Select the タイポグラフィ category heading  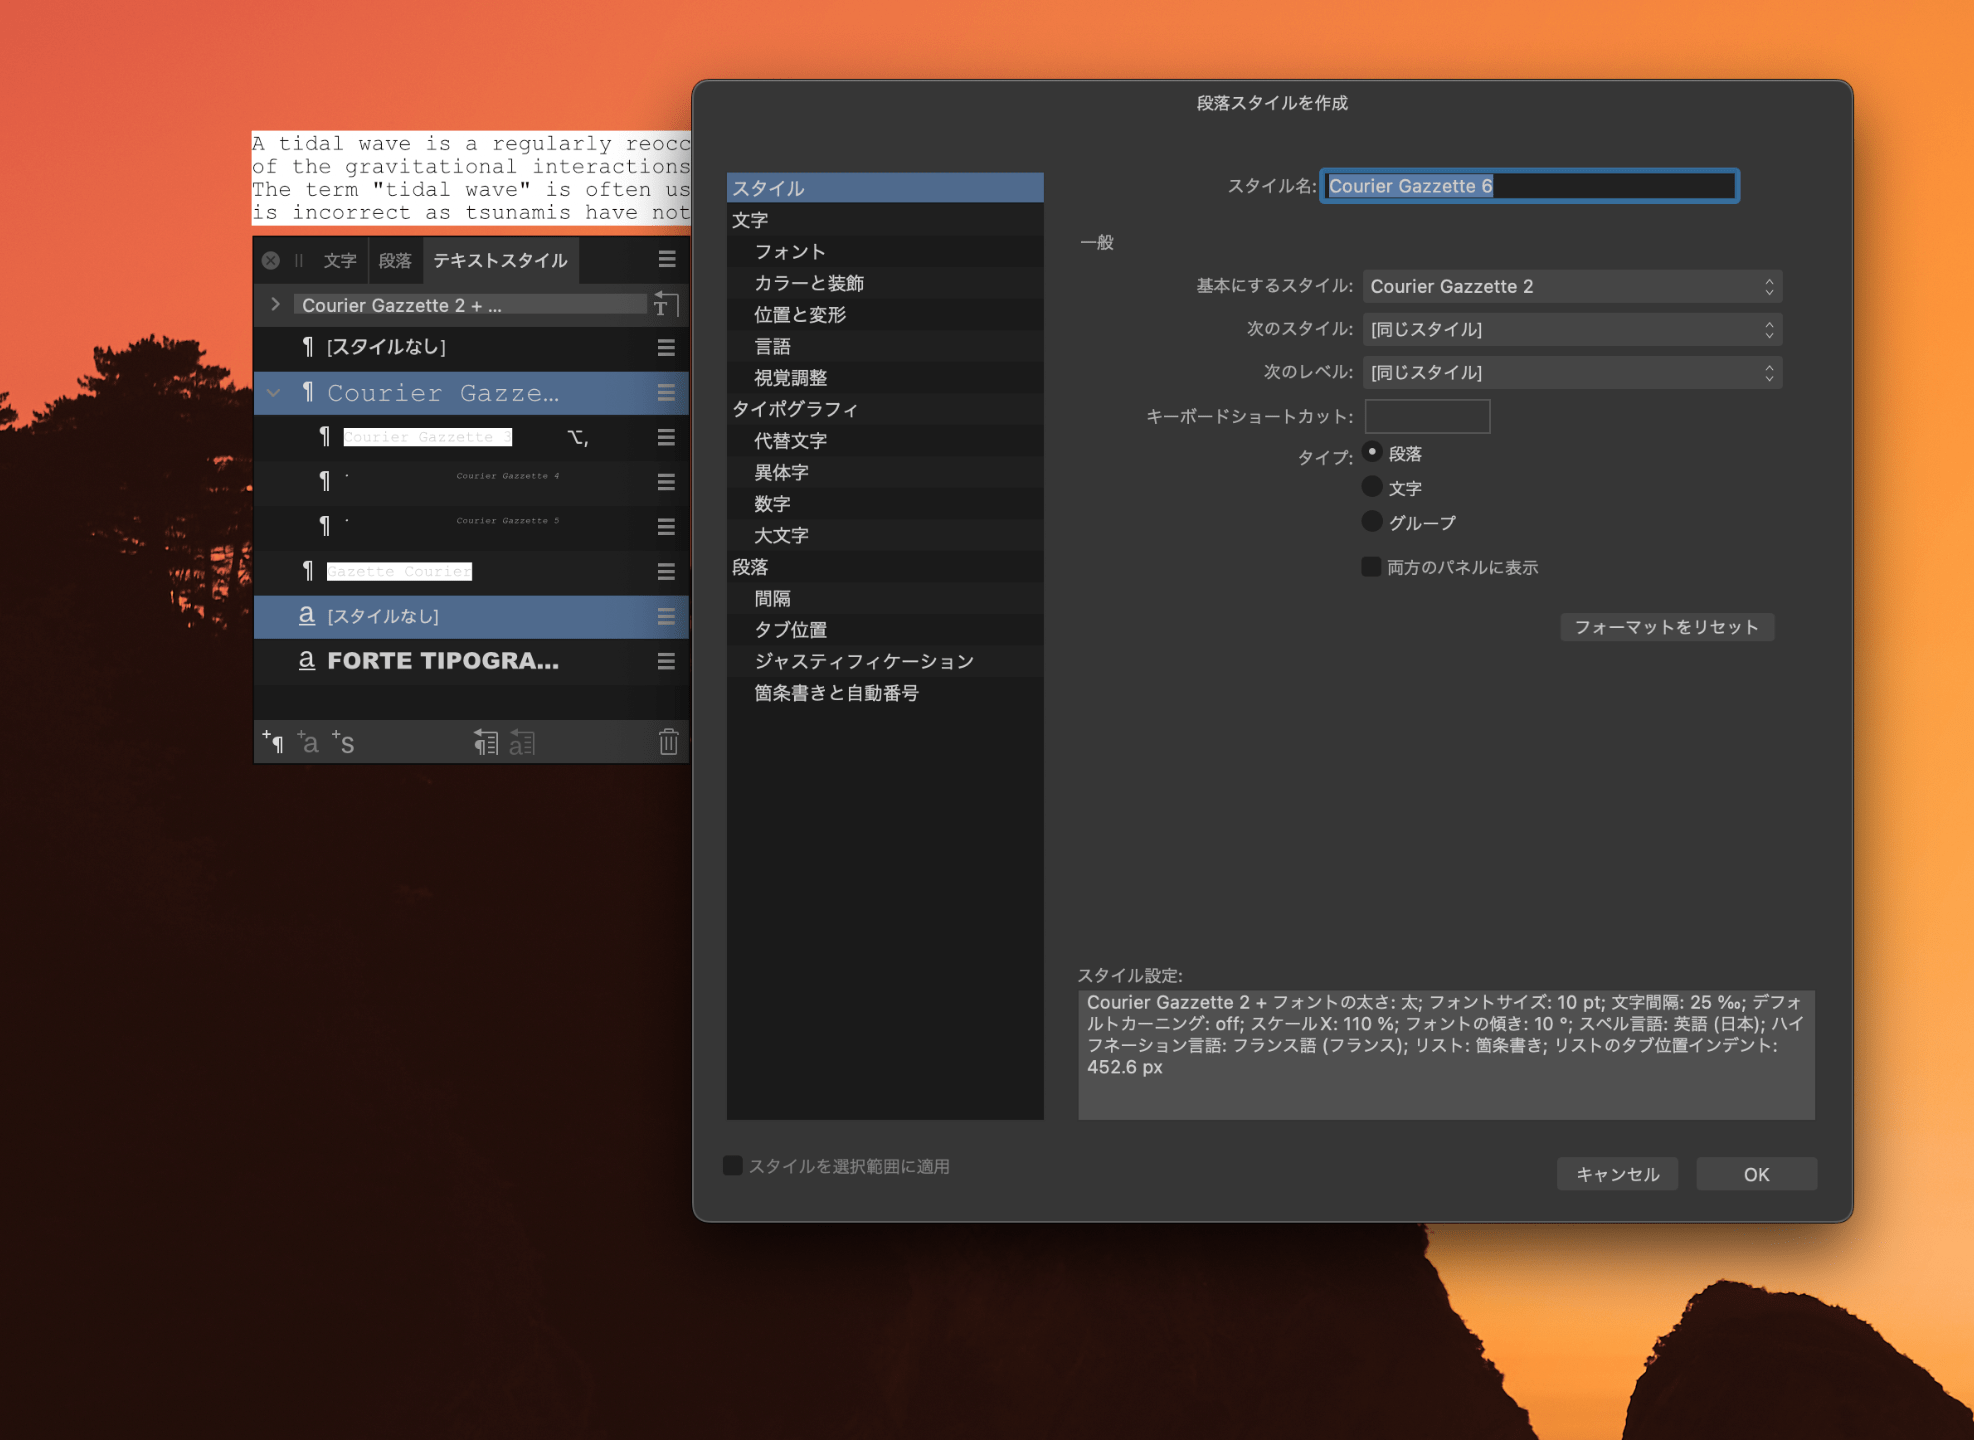[x=885, y=409]
